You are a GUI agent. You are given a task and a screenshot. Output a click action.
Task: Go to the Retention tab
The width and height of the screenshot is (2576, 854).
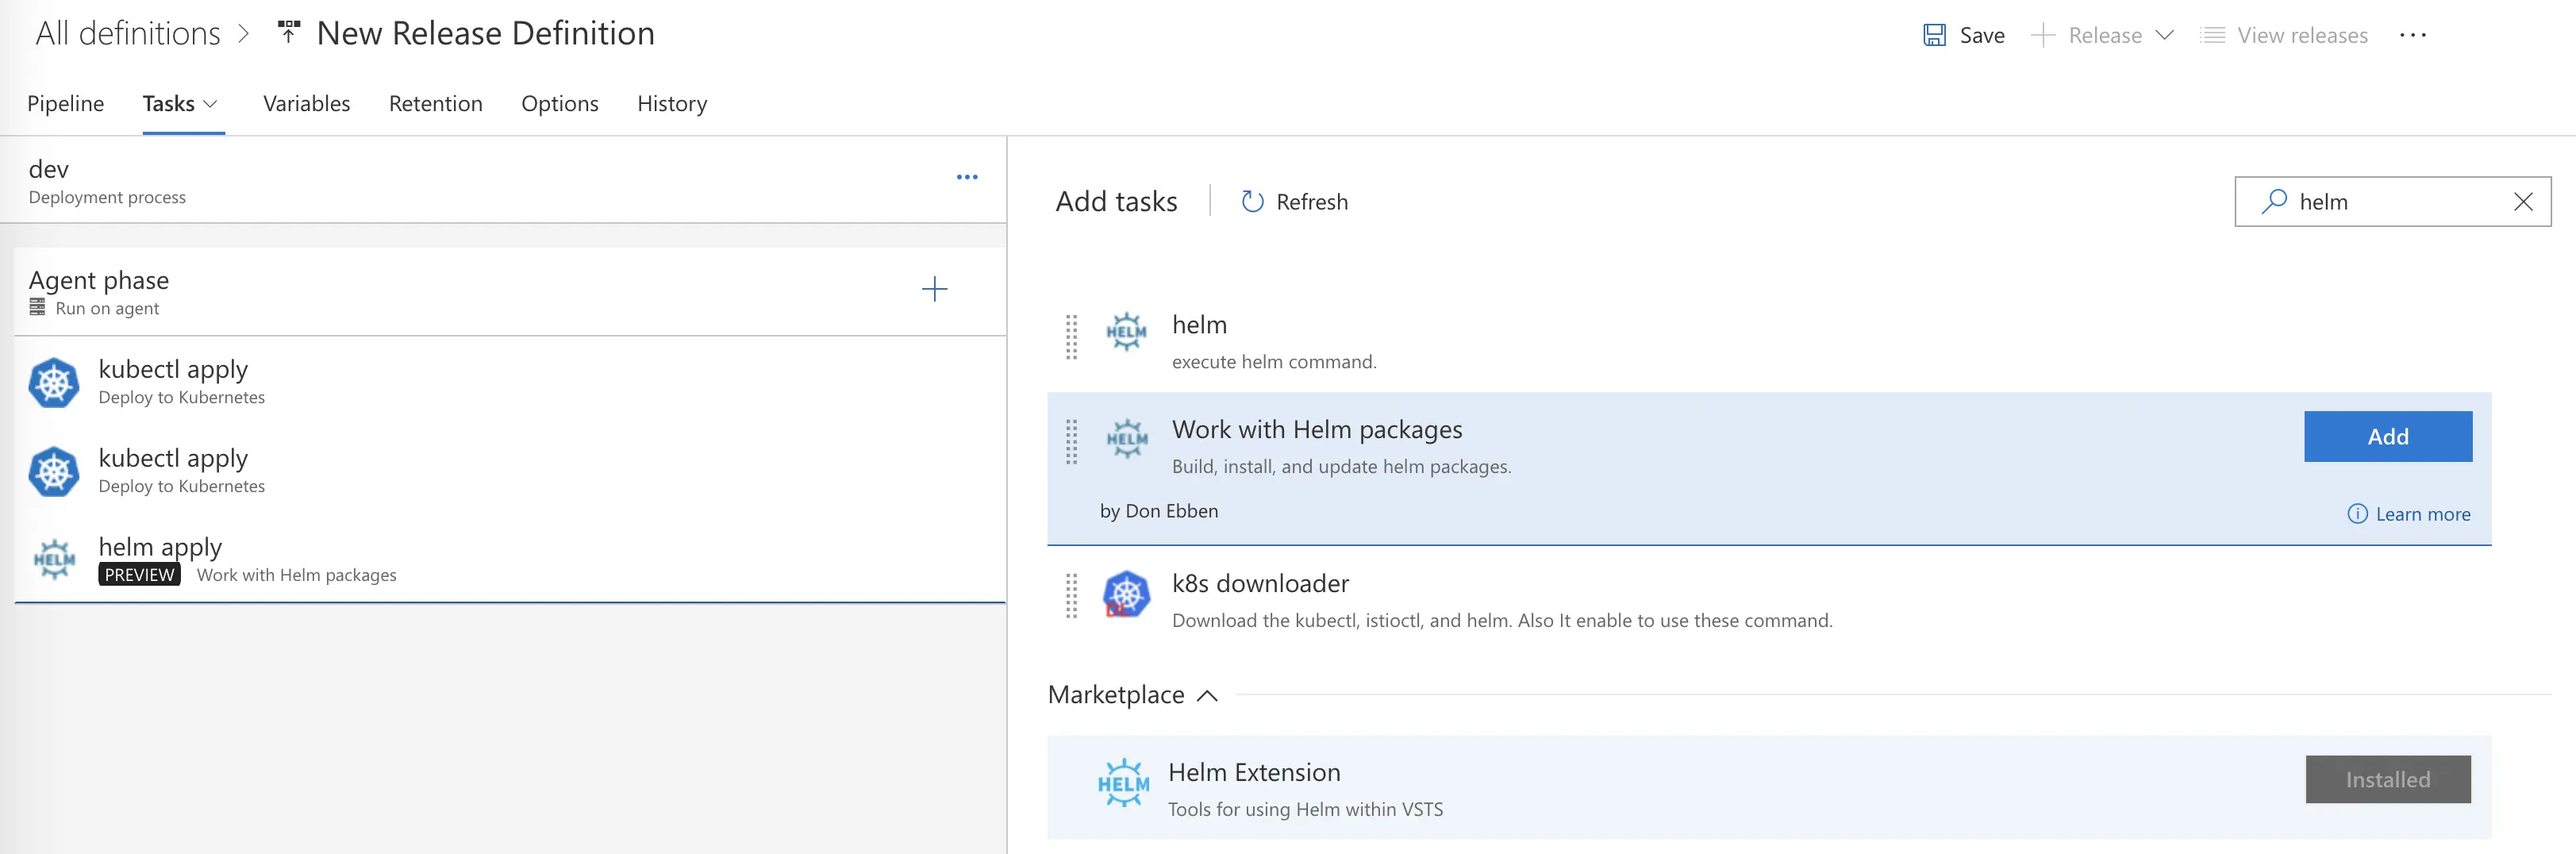click(435, 104)
